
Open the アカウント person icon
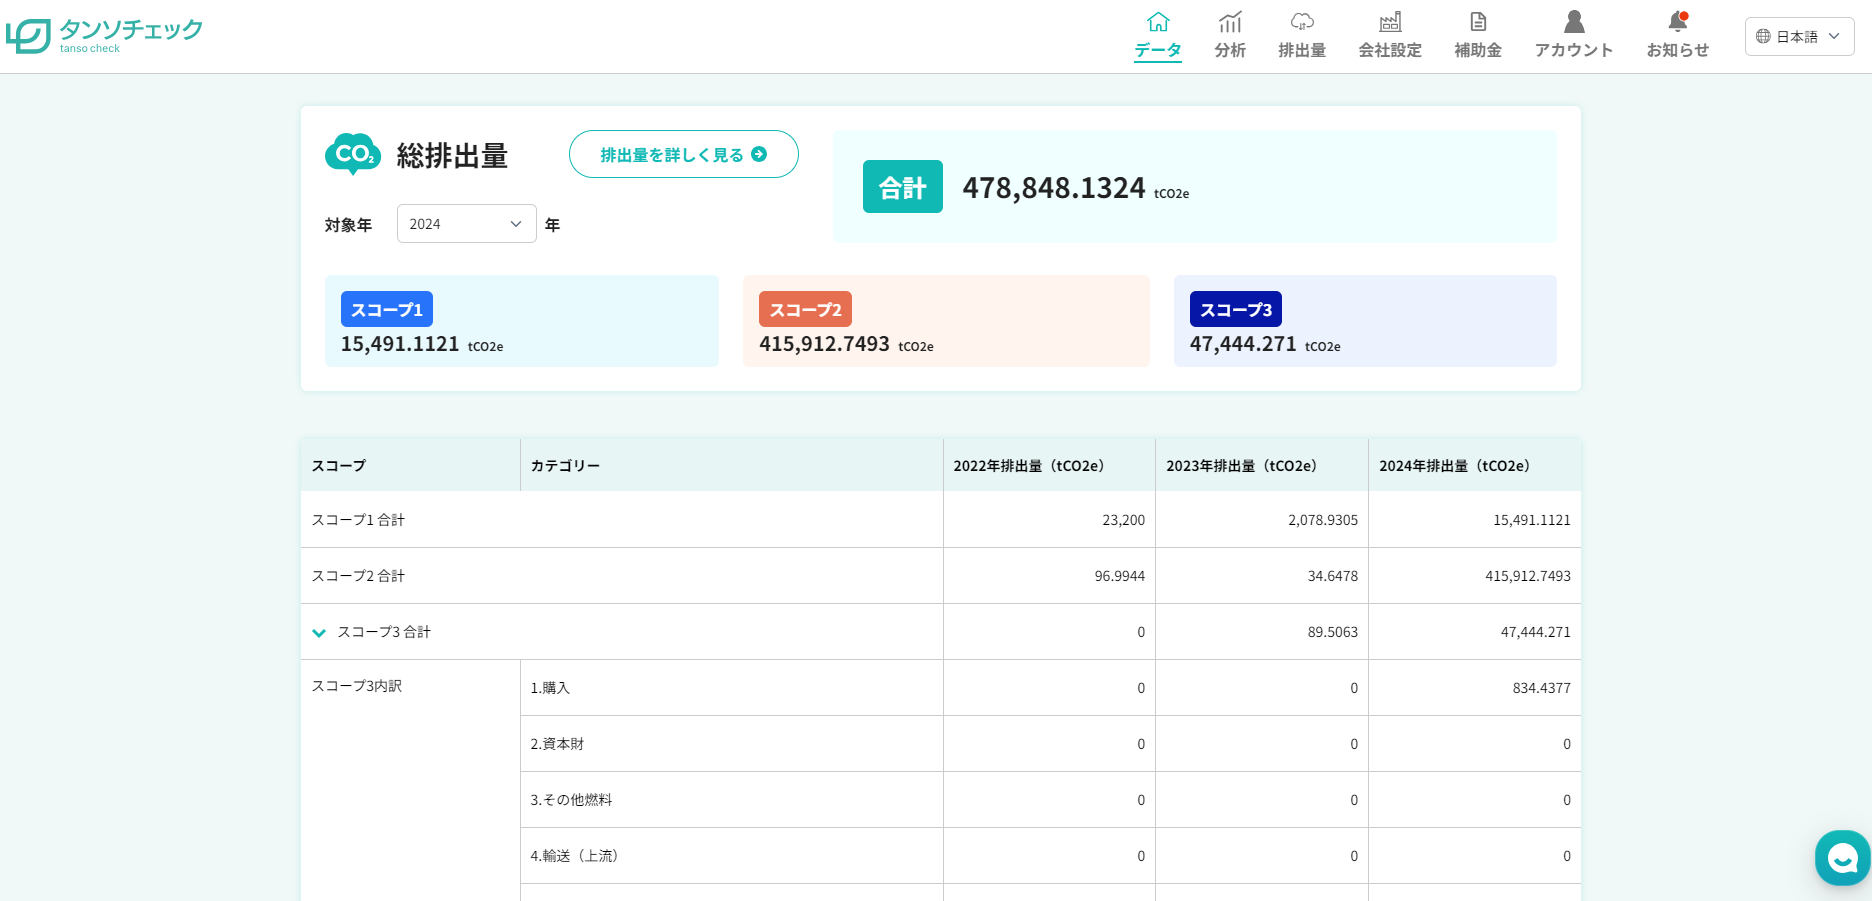(x=1574, y=23)
